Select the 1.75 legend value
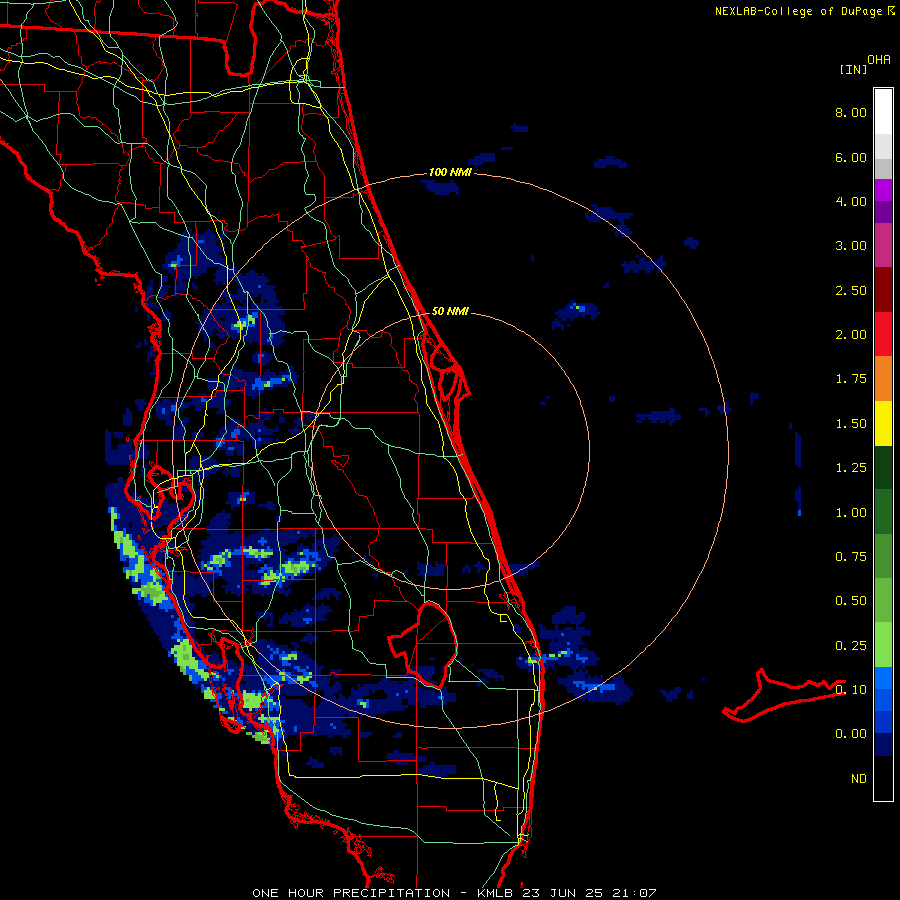This screenshot has width=900, height=900. (851, 379)
